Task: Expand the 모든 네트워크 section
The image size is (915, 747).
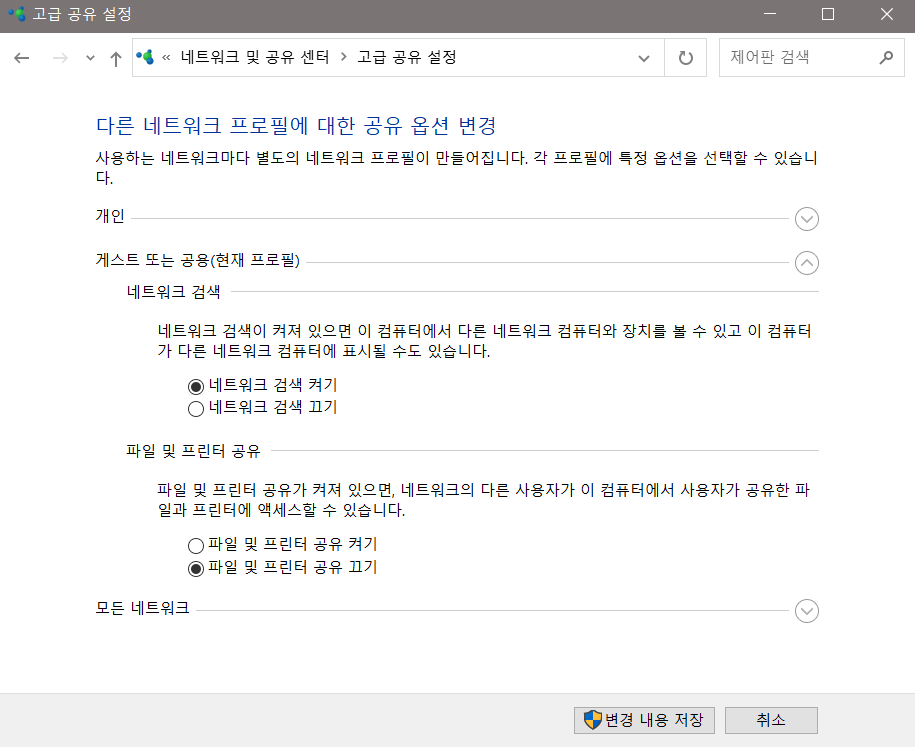Action: coord(806,610)
